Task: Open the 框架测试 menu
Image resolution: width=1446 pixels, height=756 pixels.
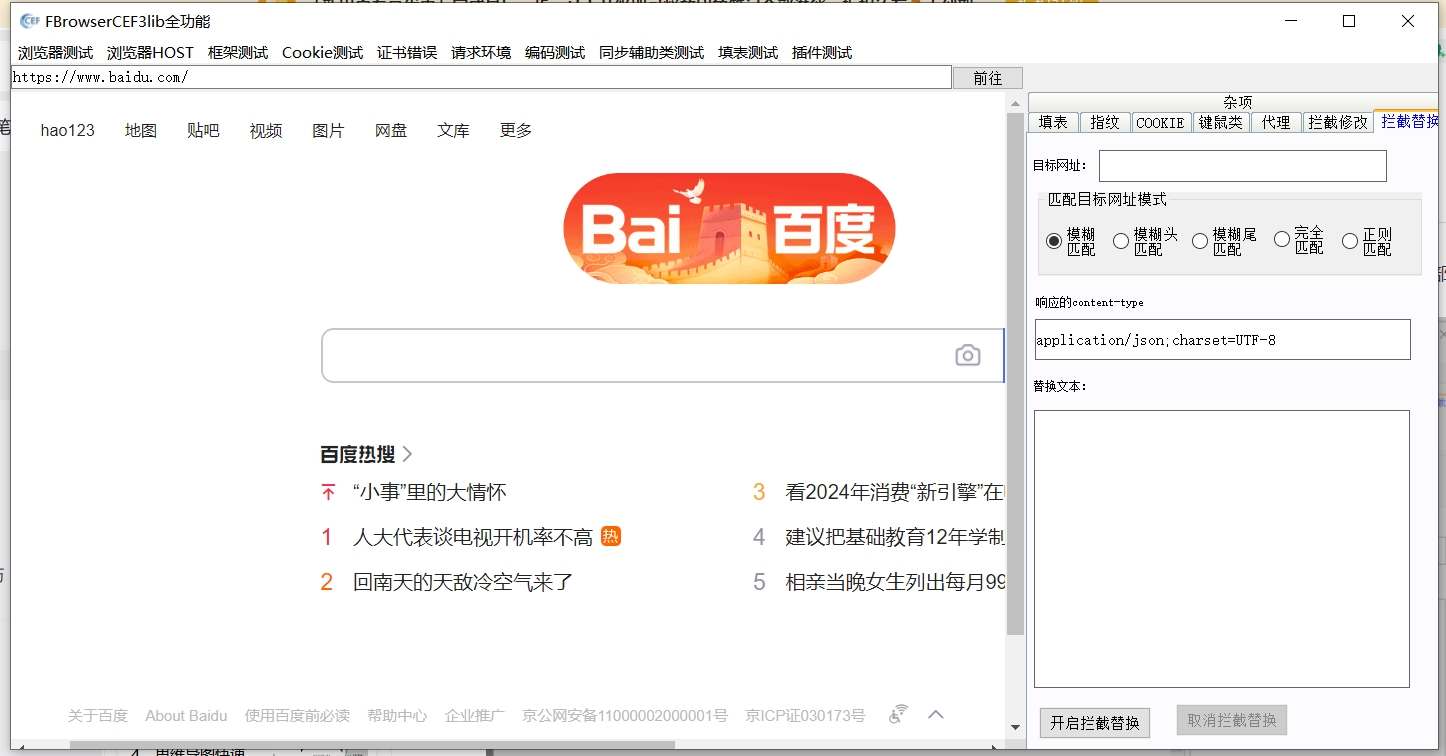Action: 238,53
